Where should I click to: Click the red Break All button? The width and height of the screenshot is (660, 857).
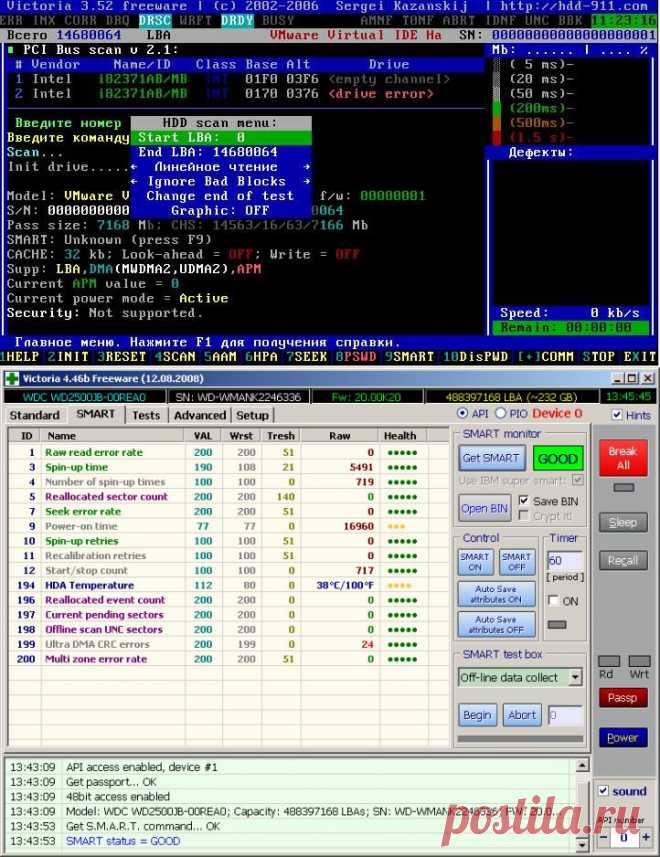pos(623,458)
